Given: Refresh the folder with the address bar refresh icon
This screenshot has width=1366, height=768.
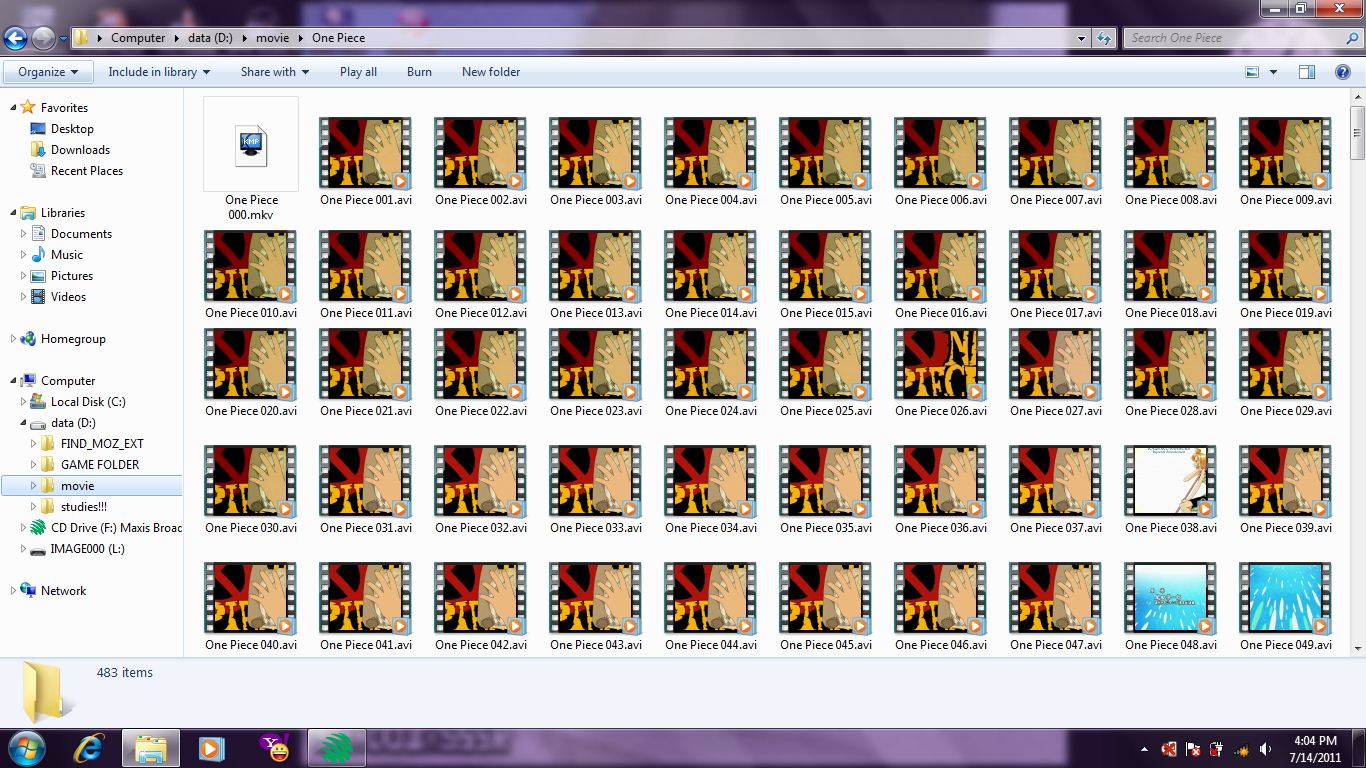Looking at the screenshot, I should click(1104, 38).
